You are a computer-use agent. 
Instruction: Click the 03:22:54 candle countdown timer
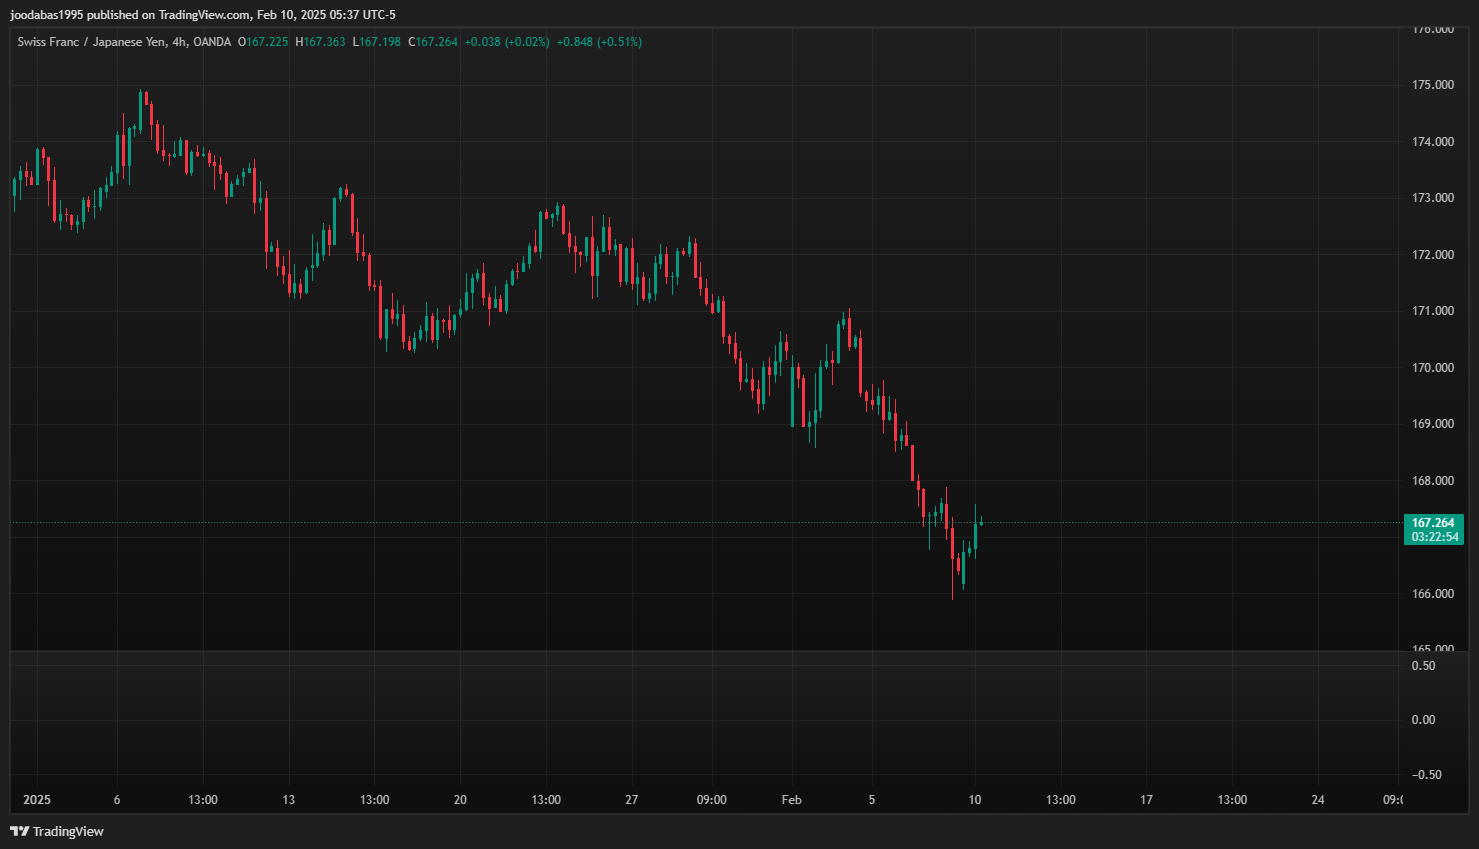click(1434, 537)
